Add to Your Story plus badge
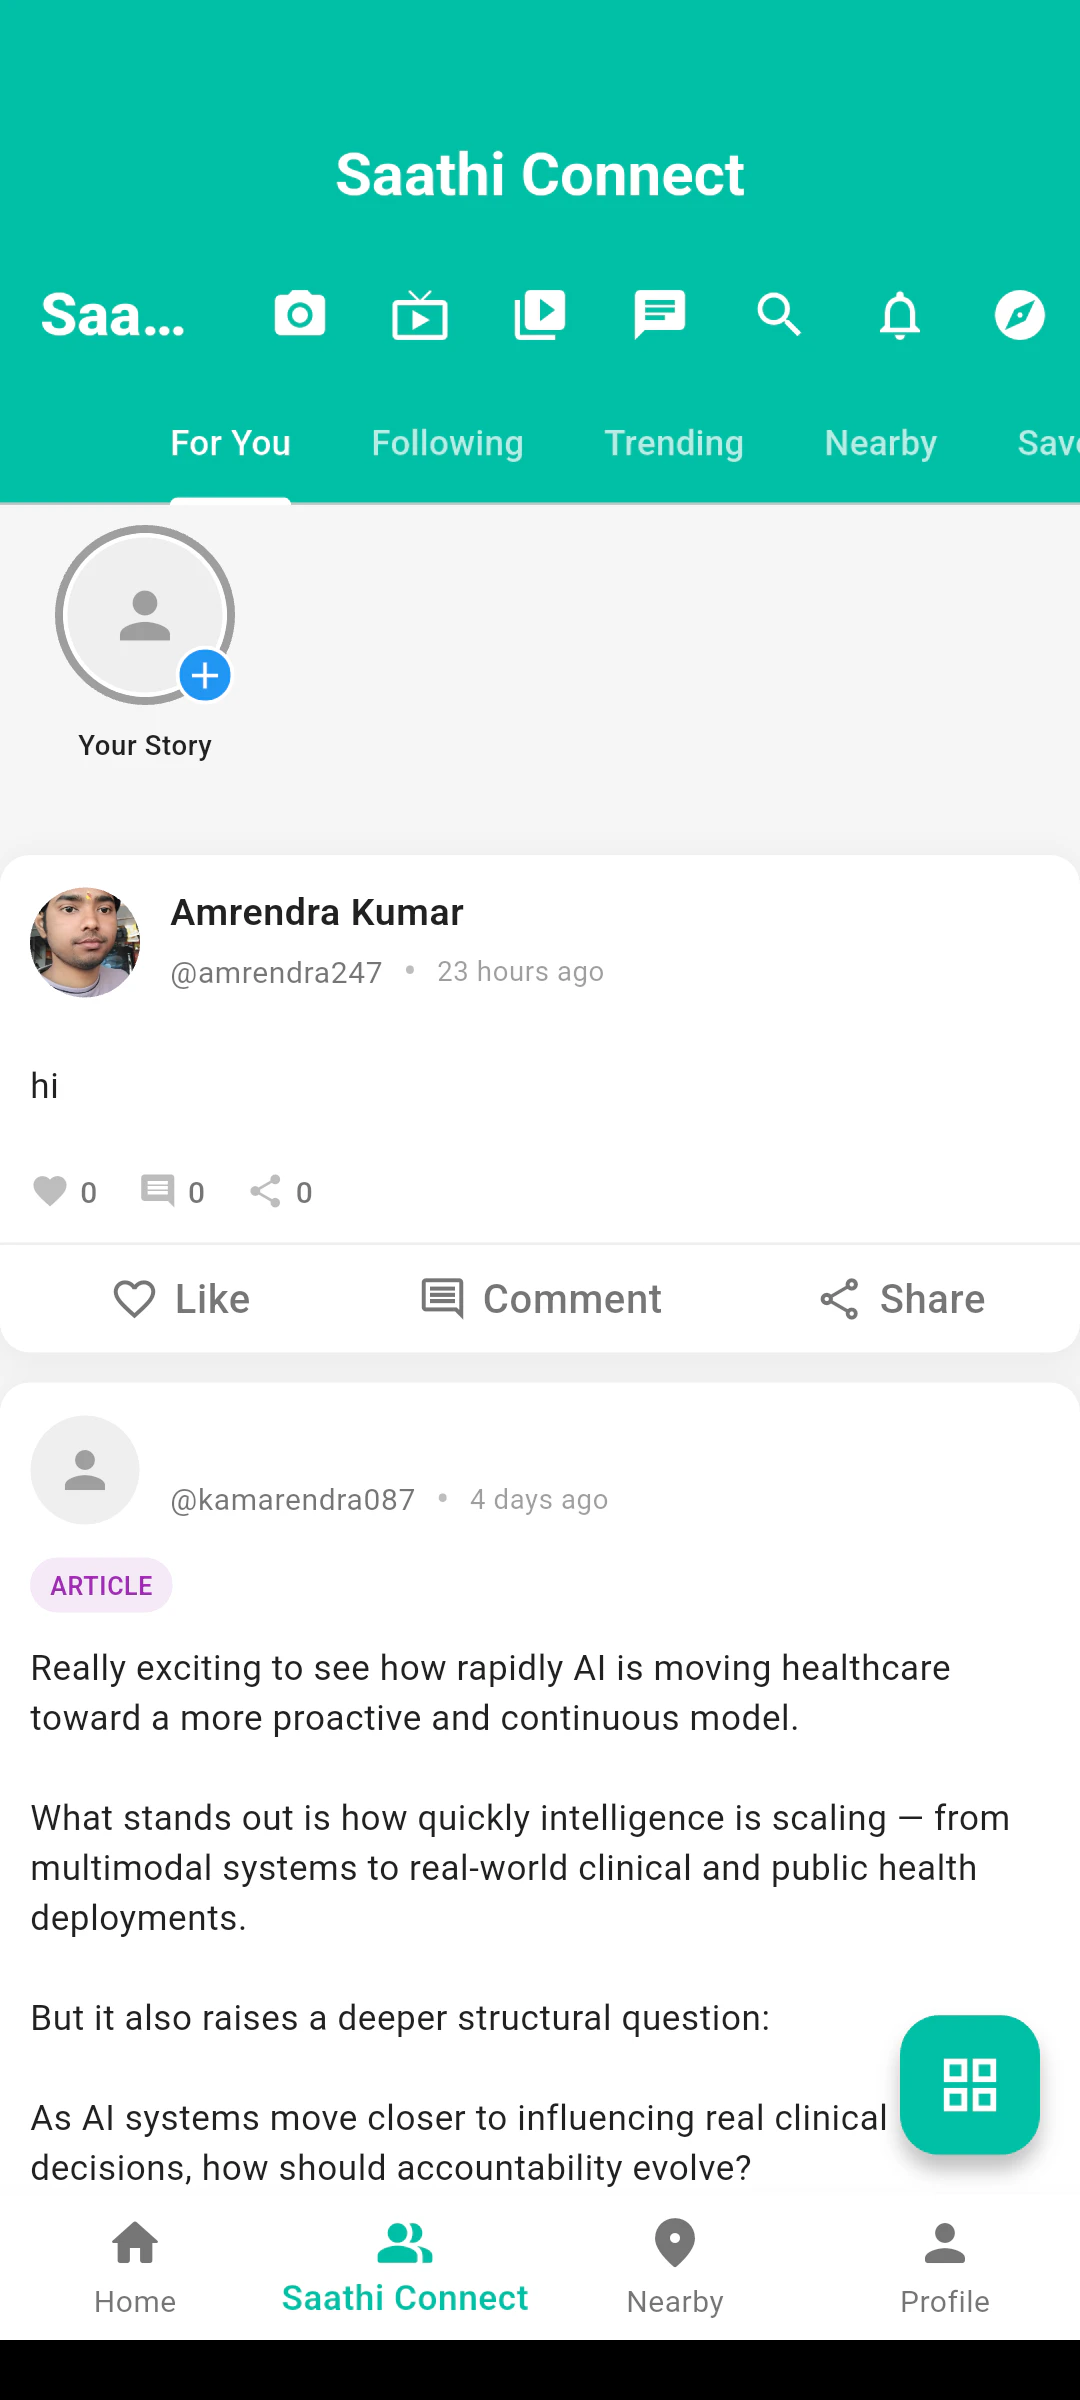Viewport: 1080px width, 2400px height. click(x=205, y=676)
